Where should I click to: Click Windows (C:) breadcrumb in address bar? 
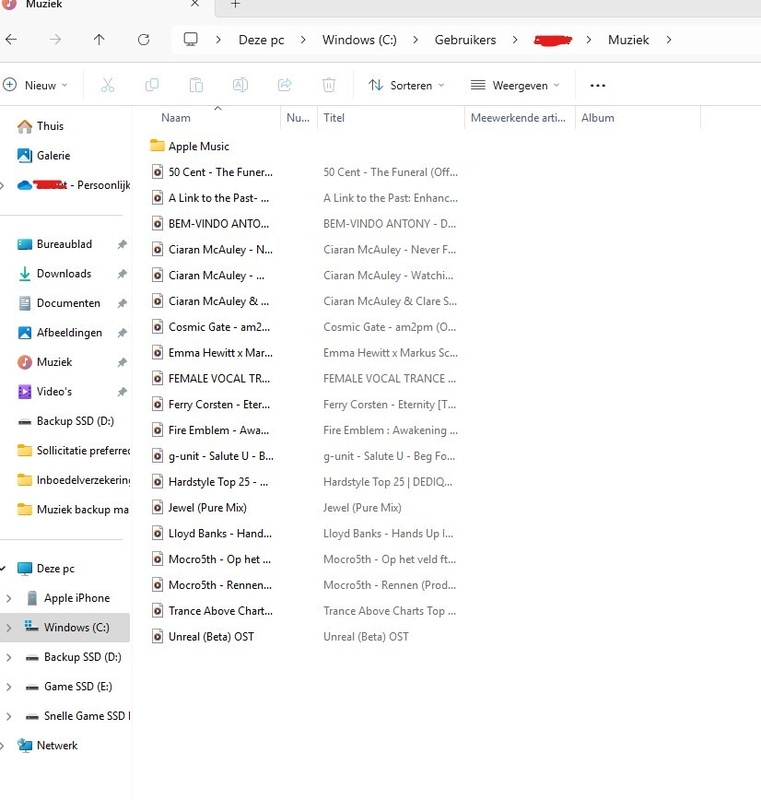(359, 40)
